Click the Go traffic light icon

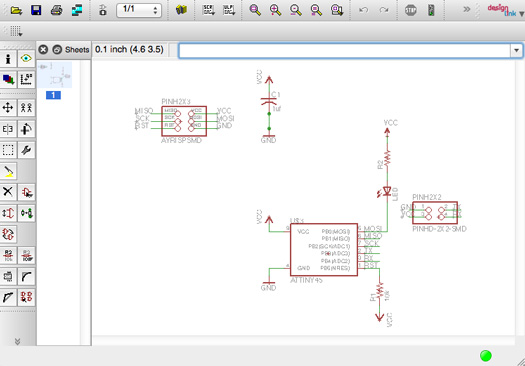tap(431, 10)
